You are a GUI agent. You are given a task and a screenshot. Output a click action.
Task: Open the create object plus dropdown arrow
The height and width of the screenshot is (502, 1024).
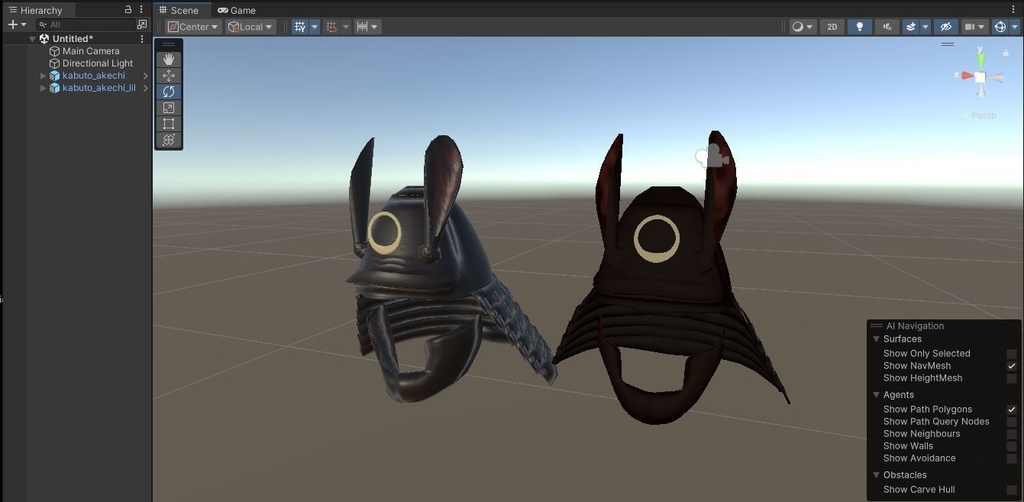point(24,25)
